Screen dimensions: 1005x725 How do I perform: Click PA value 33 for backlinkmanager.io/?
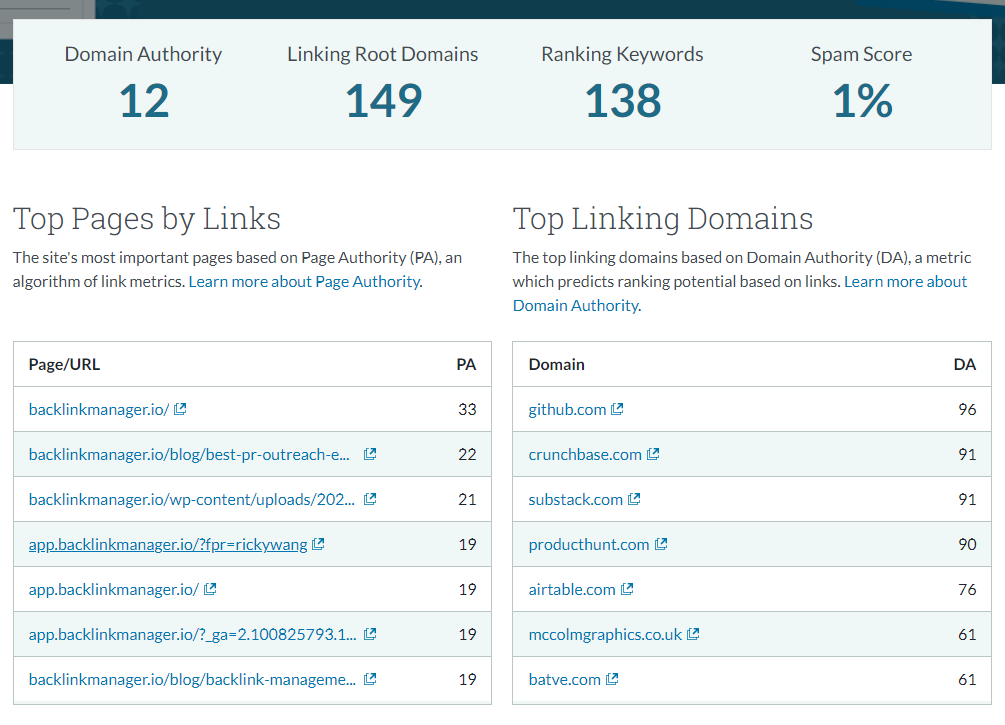click(x=467, y=409)
